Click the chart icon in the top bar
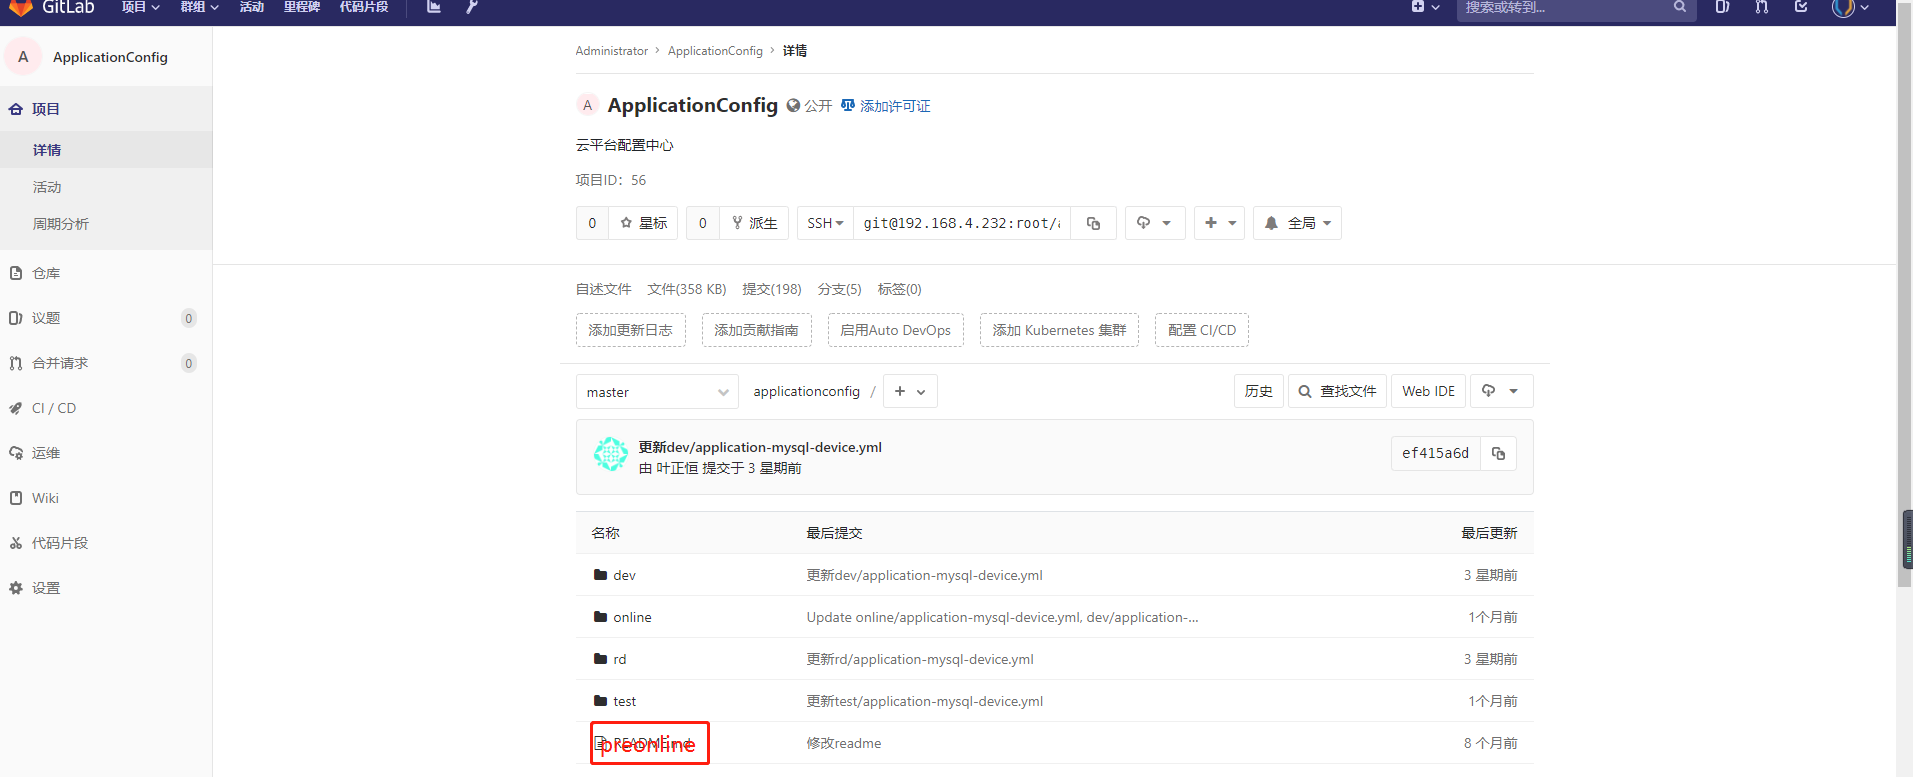 click(x=434, y=7)
